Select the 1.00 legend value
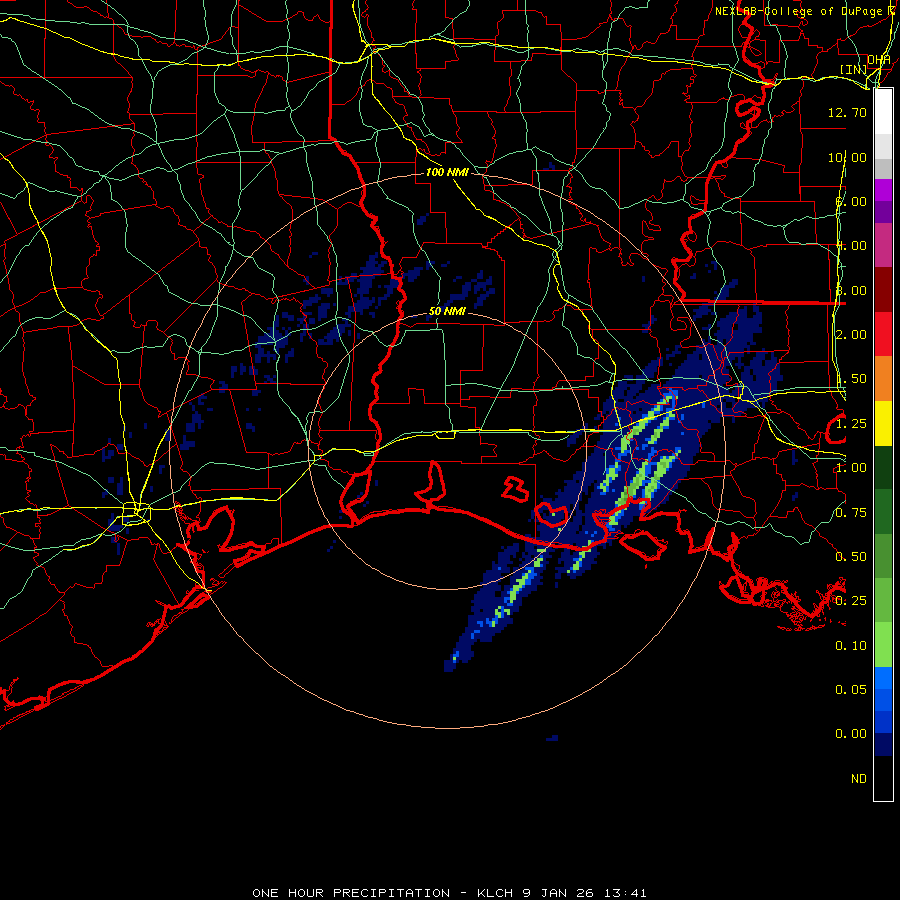Viewport: 900px width, 900px height. pyautogui.click(x=851, y=468)
